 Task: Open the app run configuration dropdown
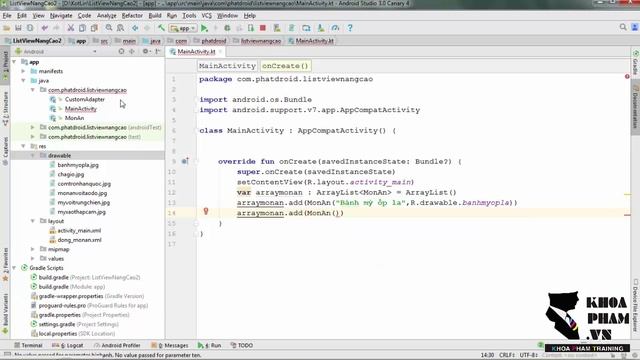point(183,28)
